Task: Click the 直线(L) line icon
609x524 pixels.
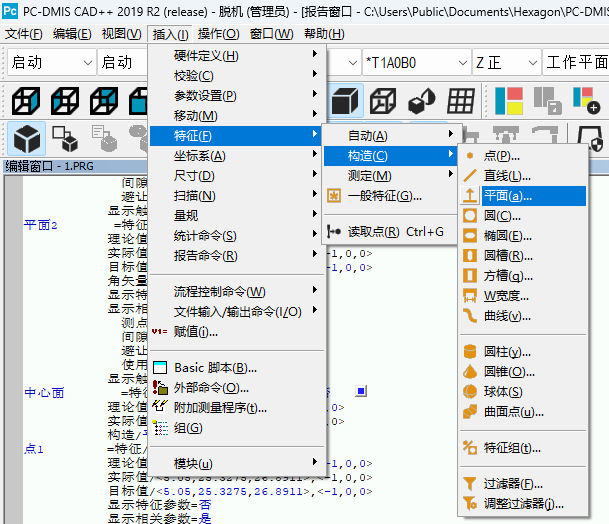Action: [x=470, y=176]
